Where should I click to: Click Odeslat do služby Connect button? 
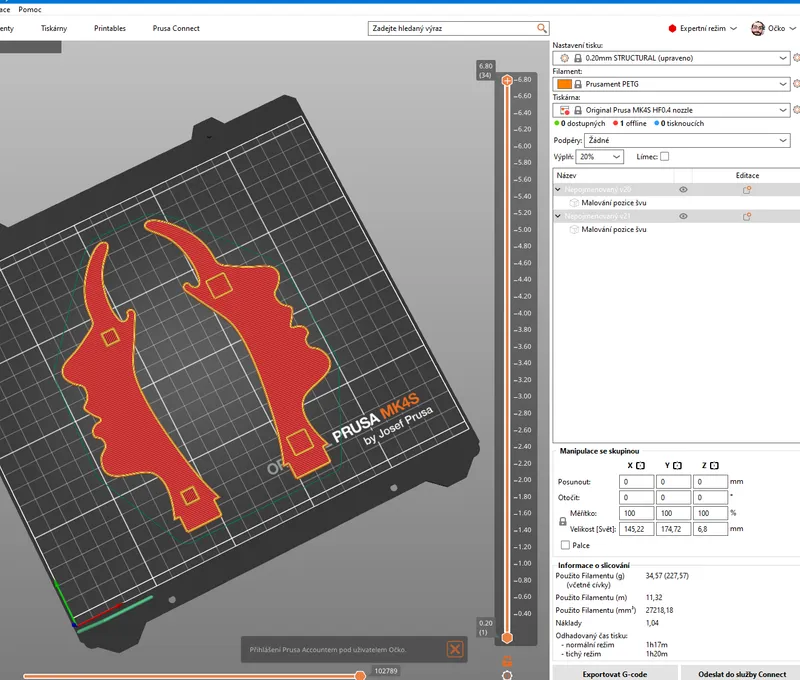click(x=742, y=673)
